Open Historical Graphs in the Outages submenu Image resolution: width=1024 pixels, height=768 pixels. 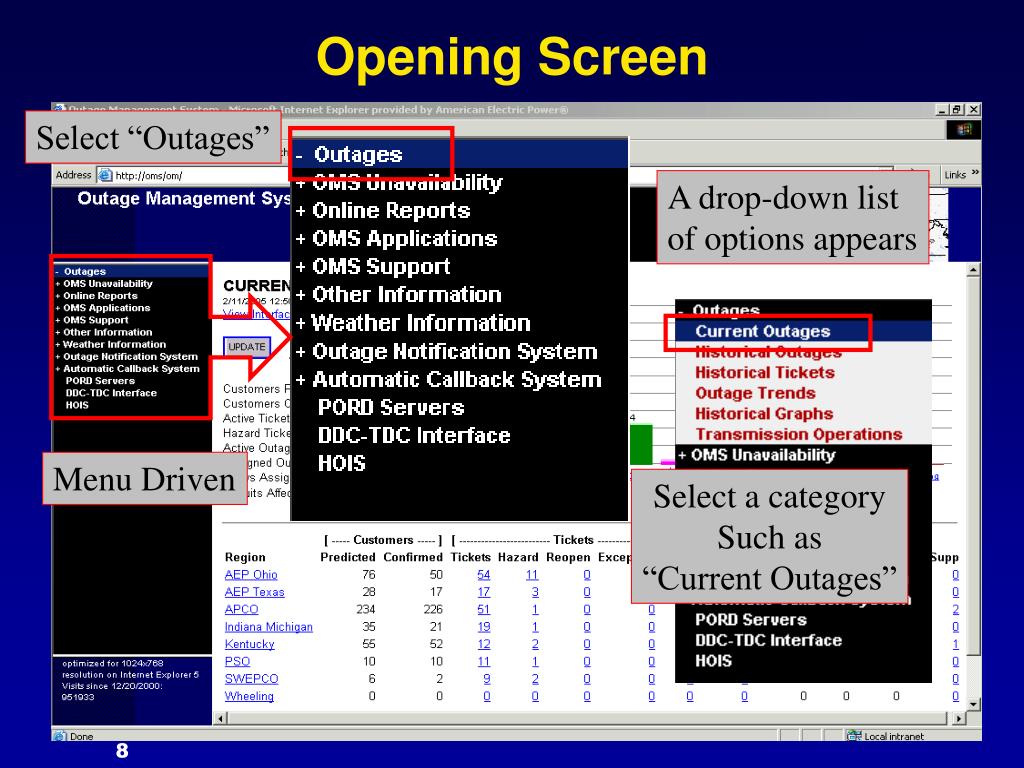764,414
